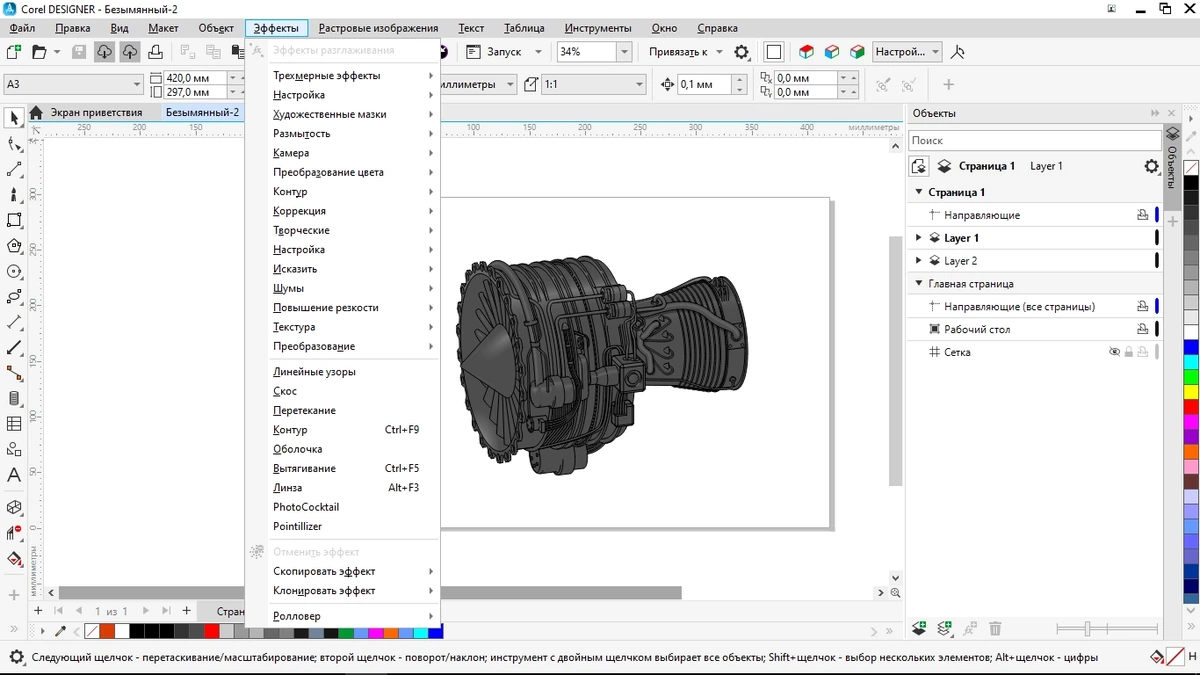Select the polygon tool in toolbox
The height and width of the screenshot is (675, 1200).
click(x=14, y=246)
